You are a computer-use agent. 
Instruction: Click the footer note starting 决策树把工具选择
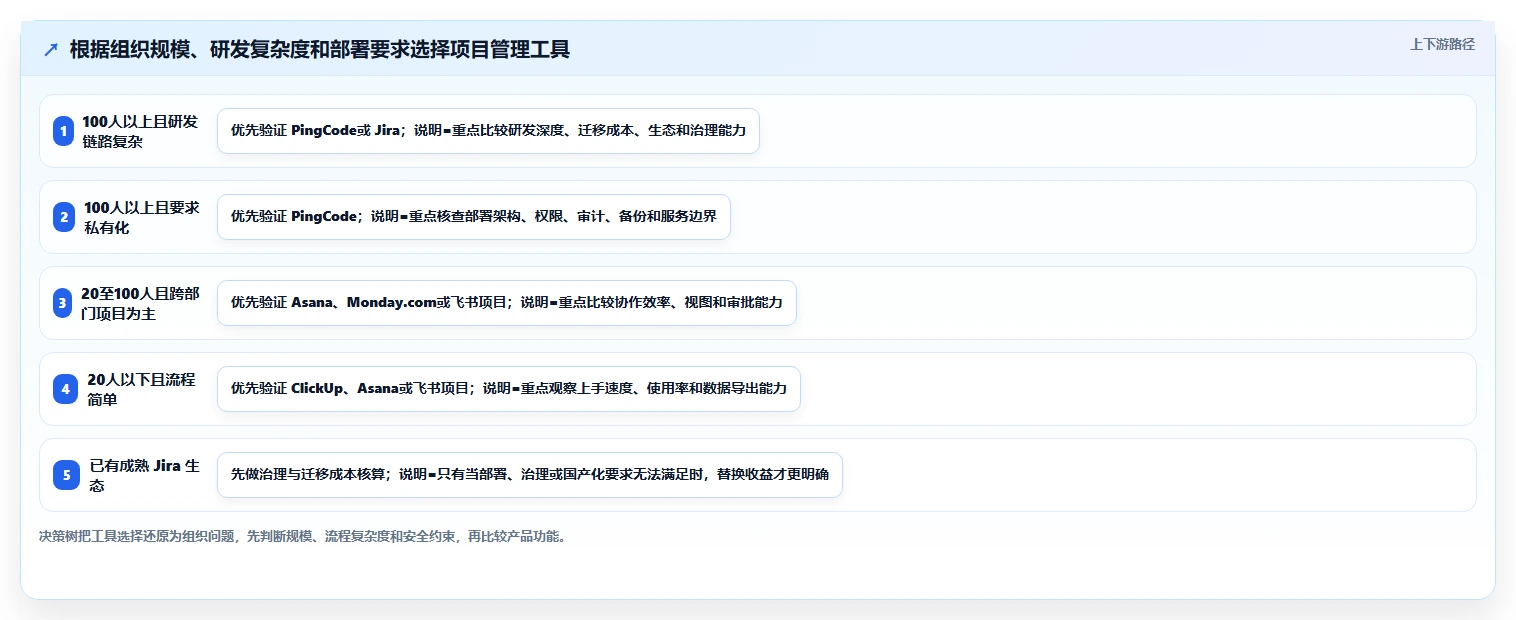click(x=304, y=536)
